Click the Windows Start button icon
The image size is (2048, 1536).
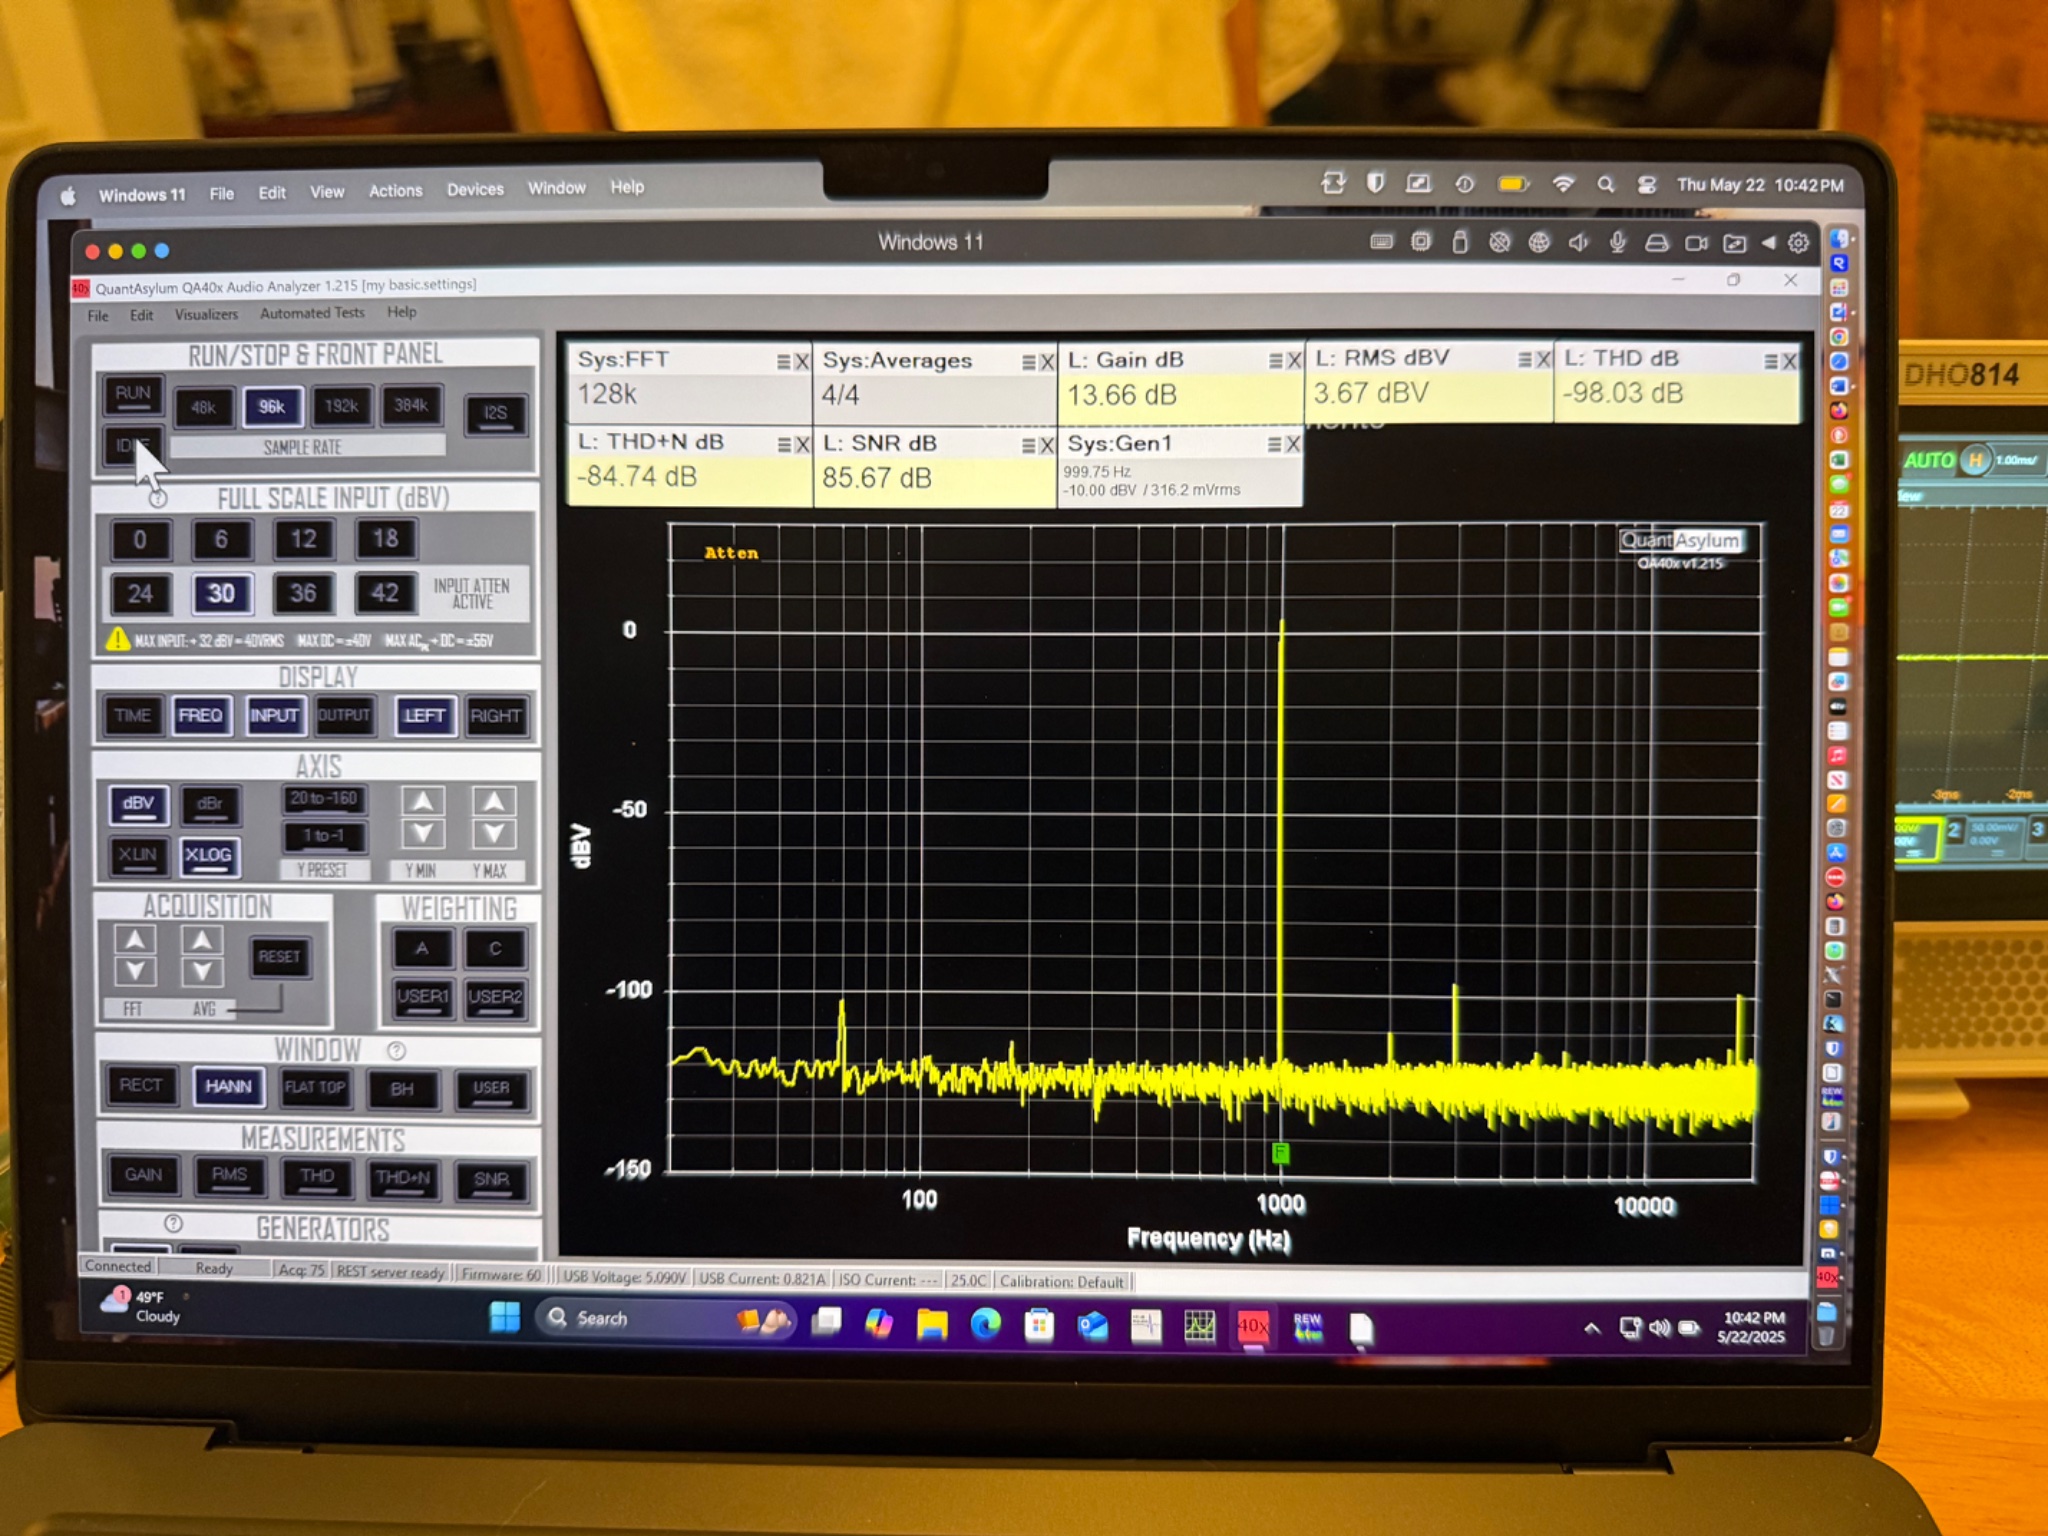click(x=505, y=1318)
